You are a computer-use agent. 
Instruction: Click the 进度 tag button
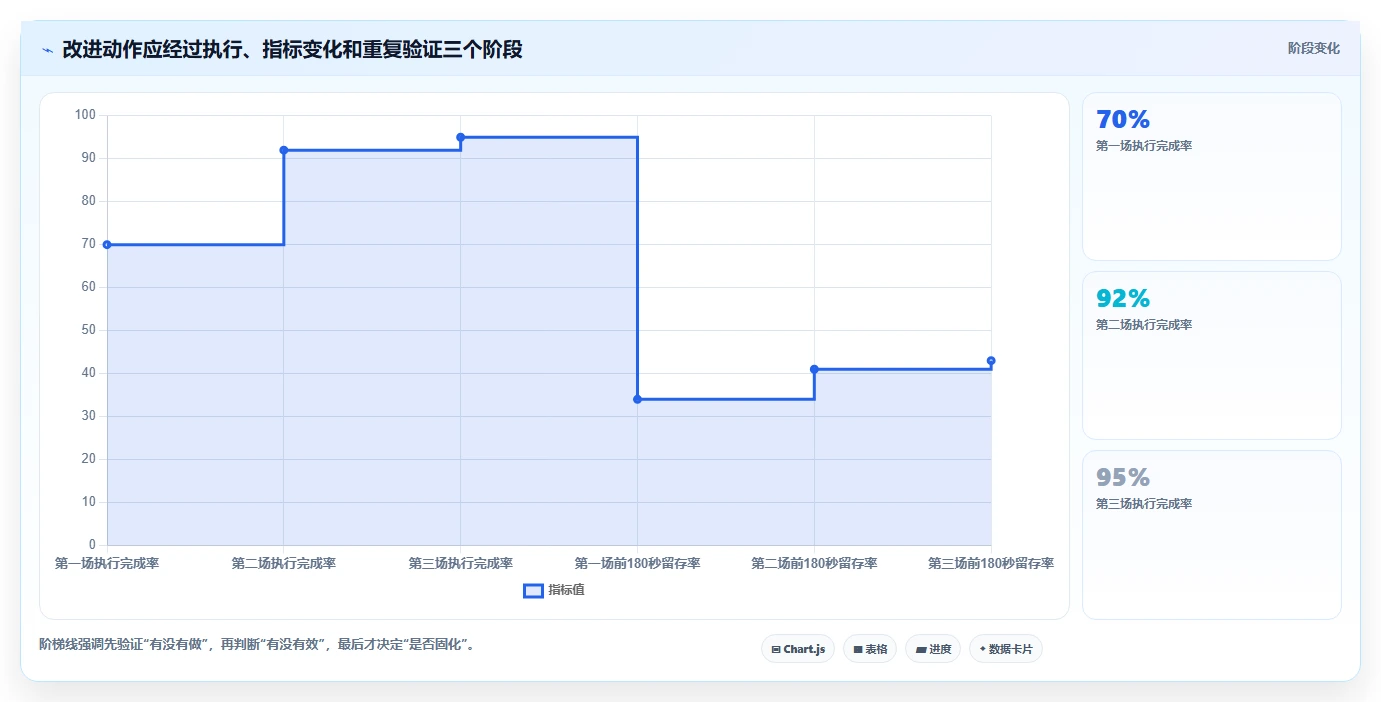pyautogui.click(x=933, y=649)
